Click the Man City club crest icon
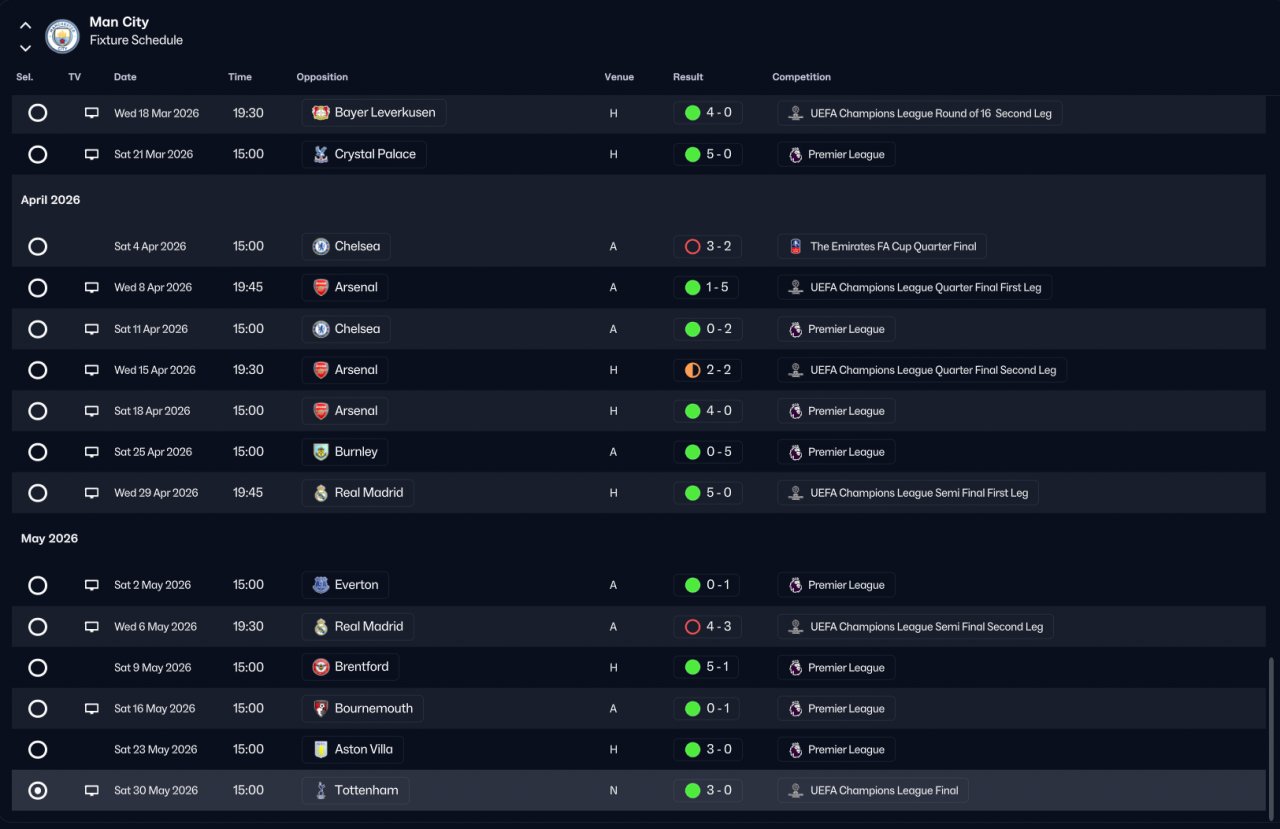 click(x=62, y=37)
